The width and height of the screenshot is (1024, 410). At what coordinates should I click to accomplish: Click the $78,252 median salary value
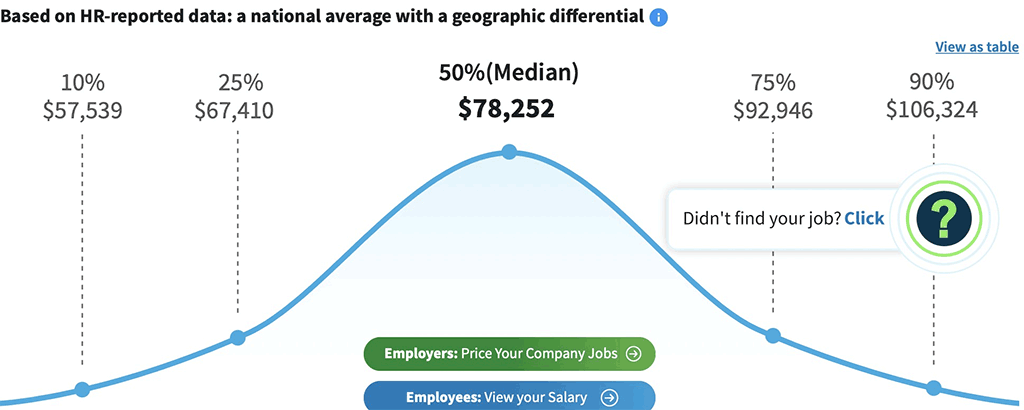506,109
